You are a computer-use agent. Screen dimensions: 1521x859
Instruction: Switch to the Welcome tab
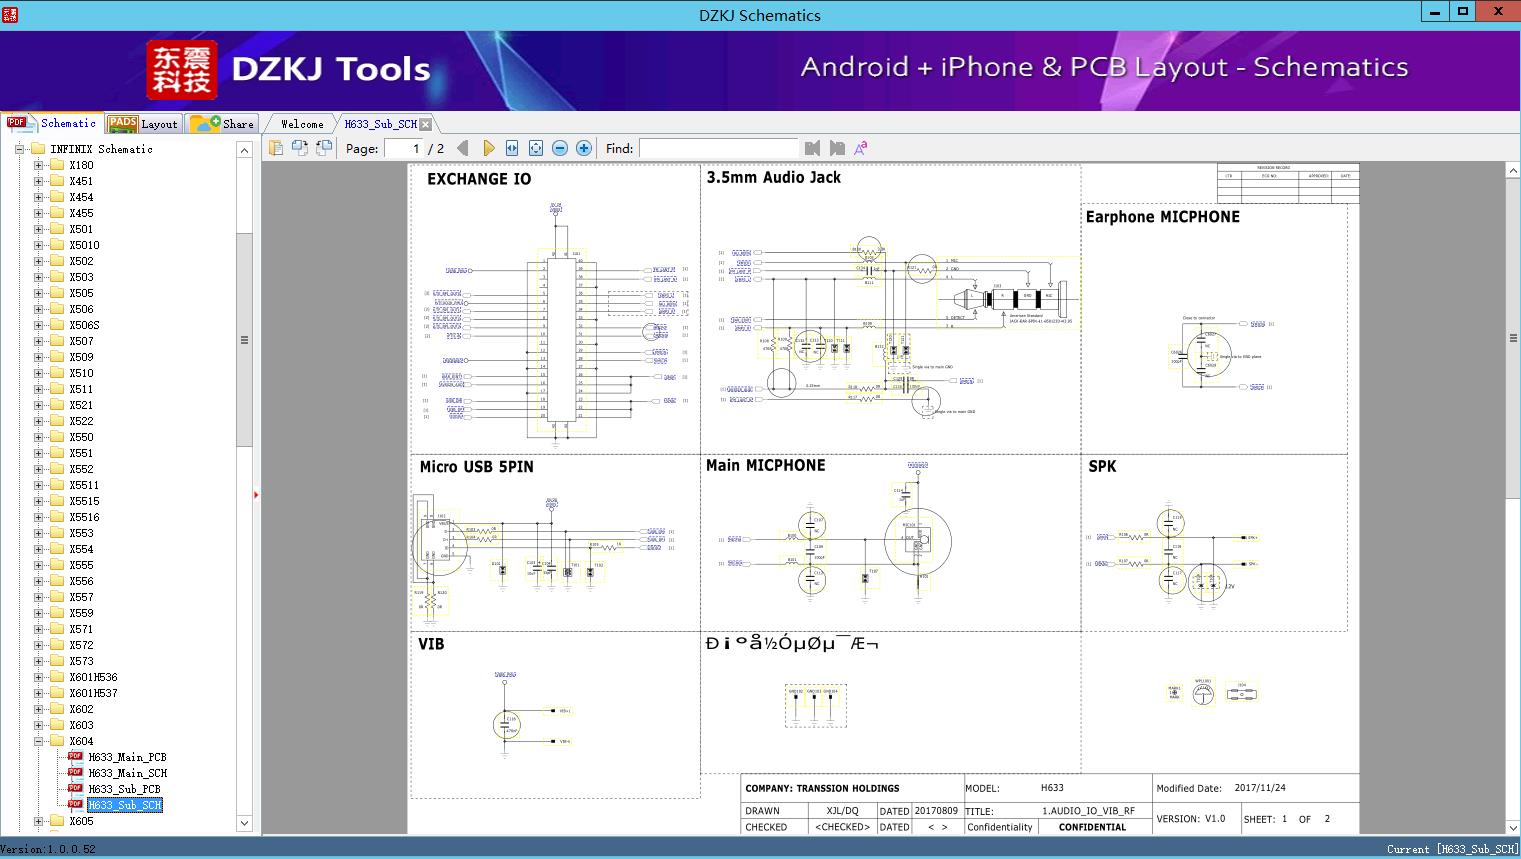pos(302,124)
